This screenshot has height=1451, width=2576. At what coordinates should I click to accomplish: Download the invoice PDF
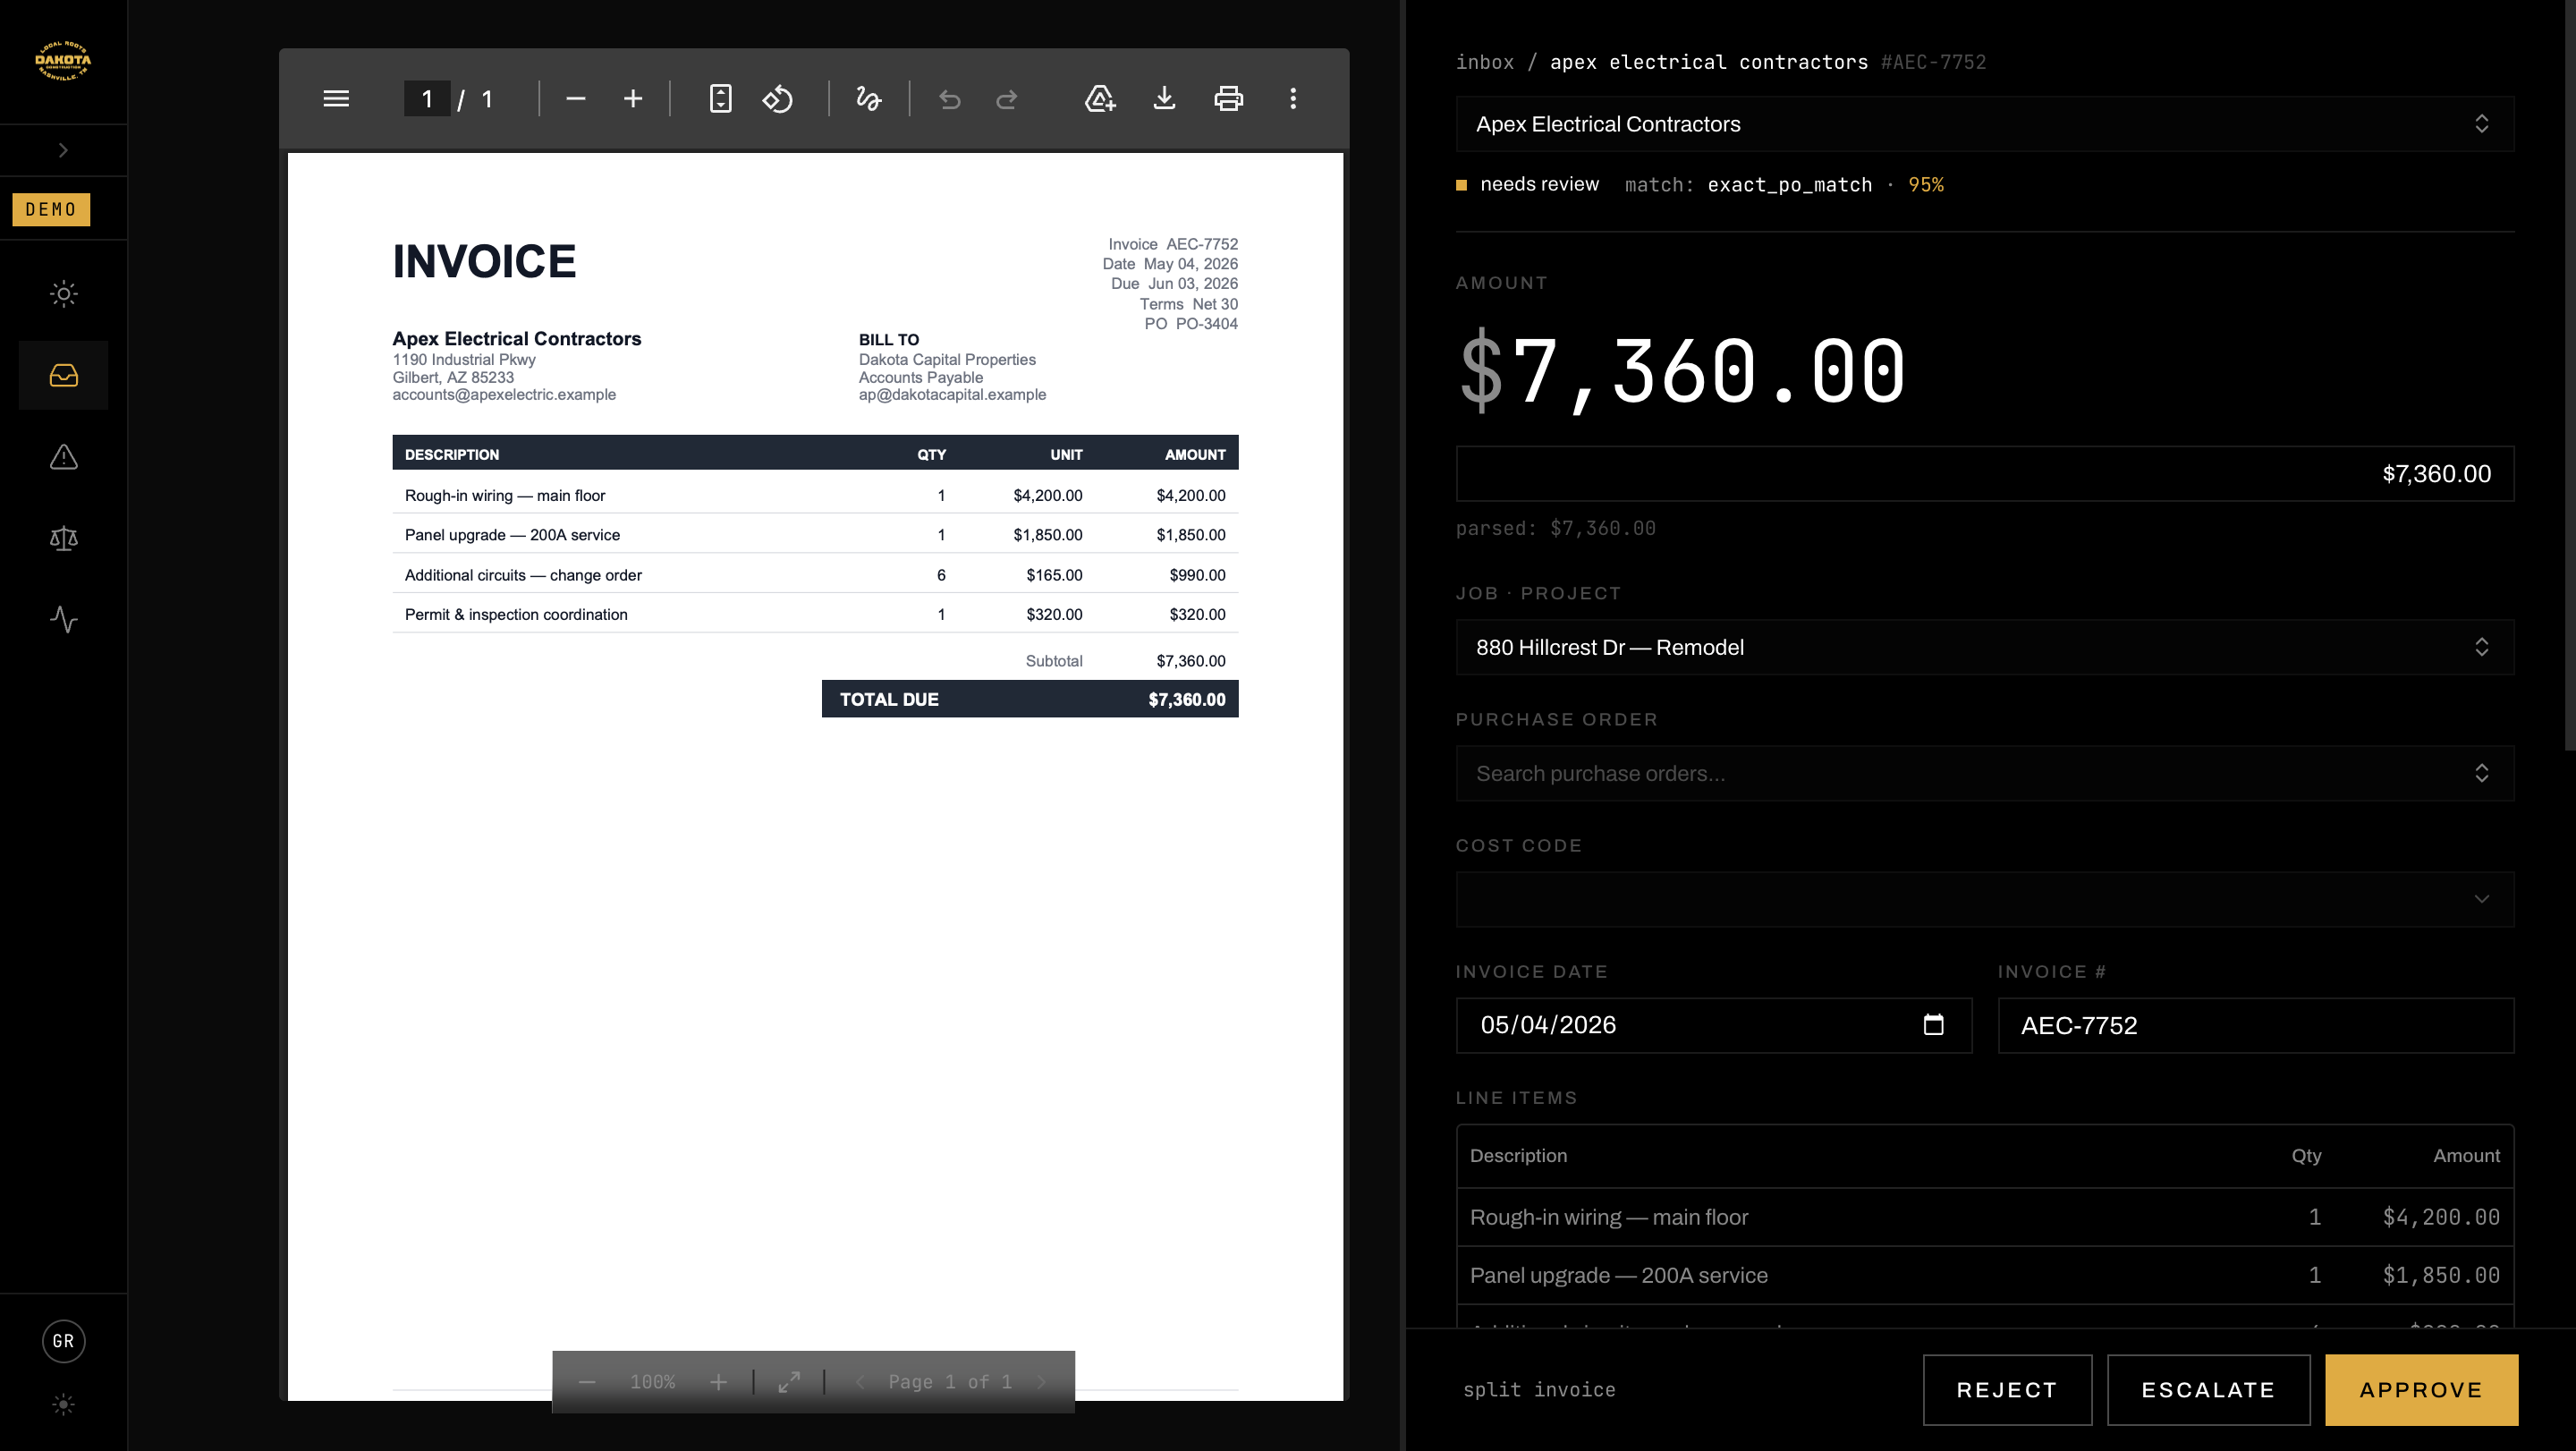point(1164,99)
